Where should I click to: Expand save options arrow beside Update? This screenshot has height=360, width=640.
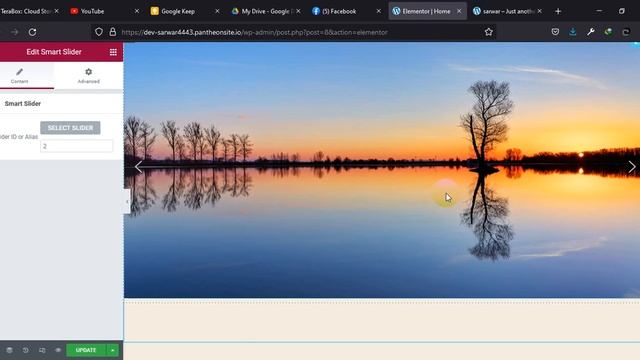(x=113, y=350)
